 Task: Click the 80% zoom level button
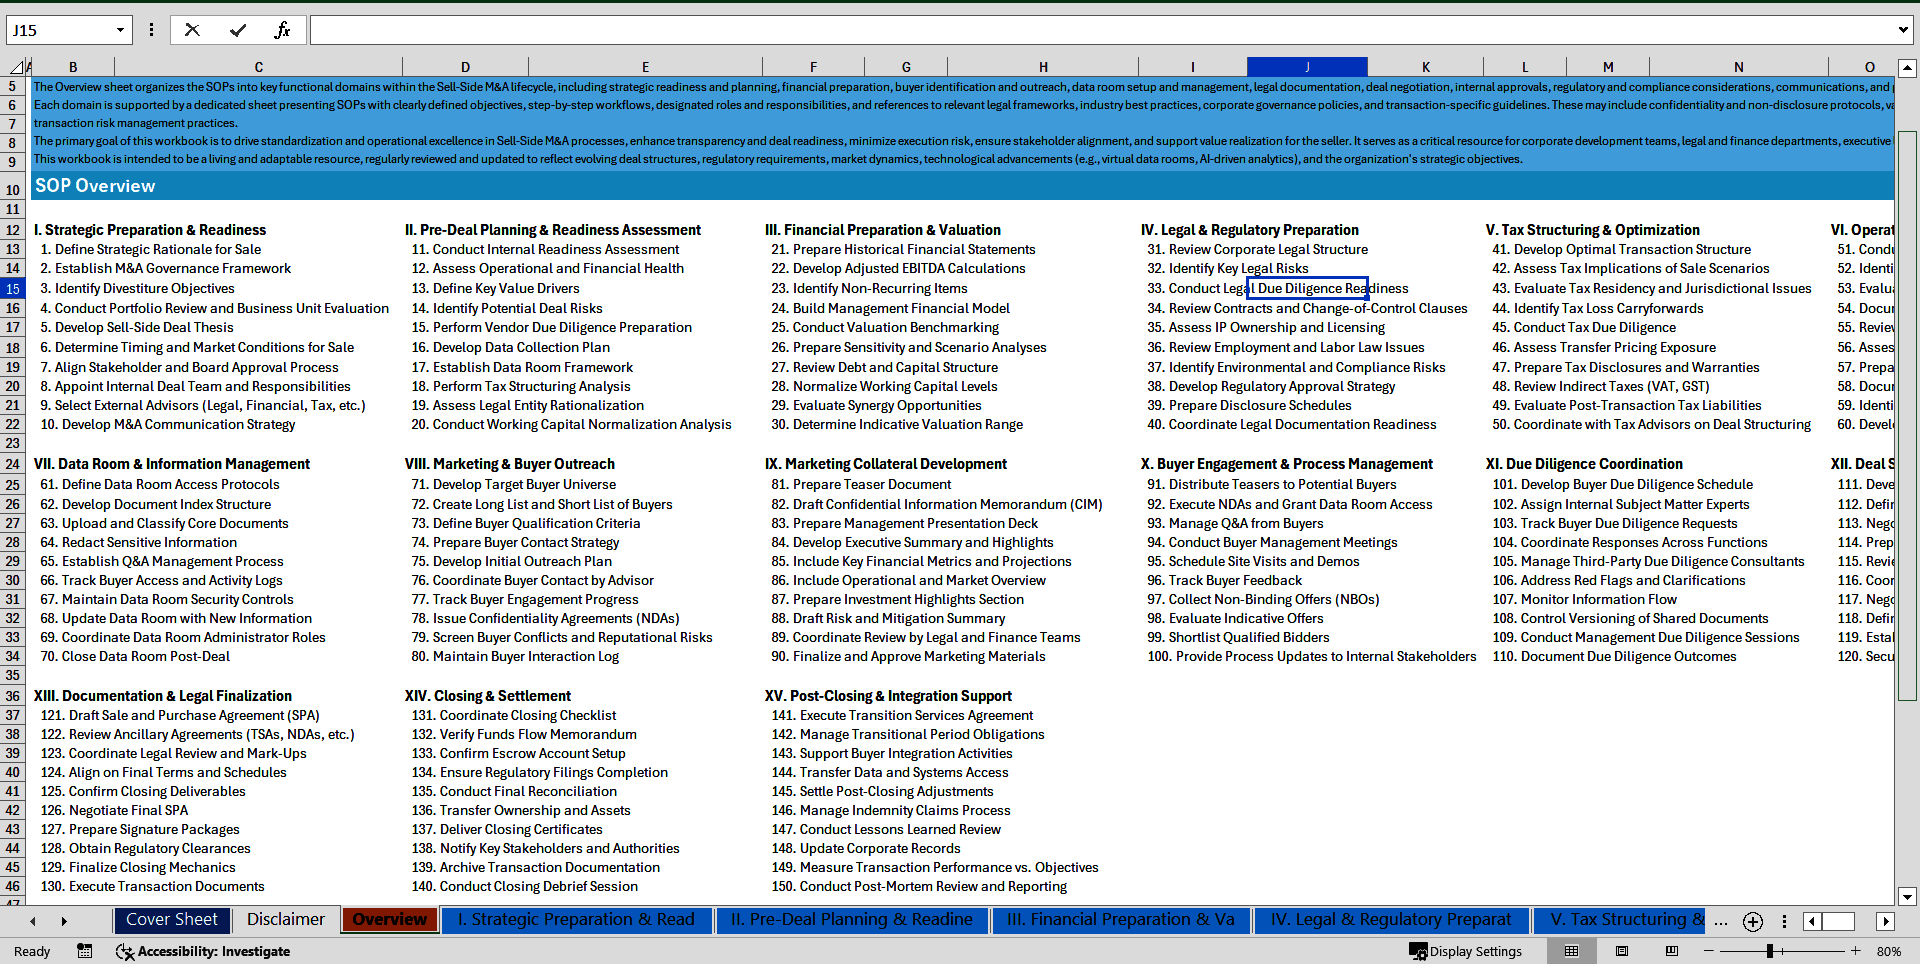[x=1889, y=951]
